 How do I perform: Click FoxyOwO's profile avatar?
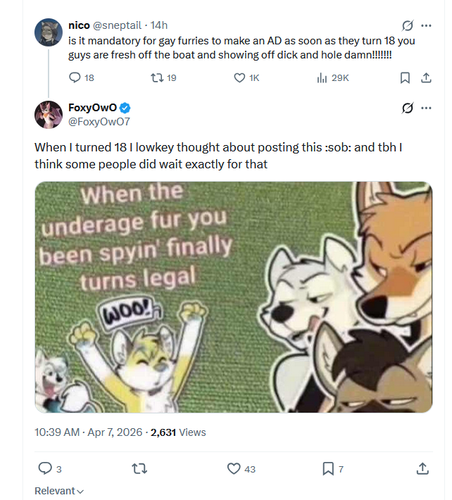click(x=49, y=115)
